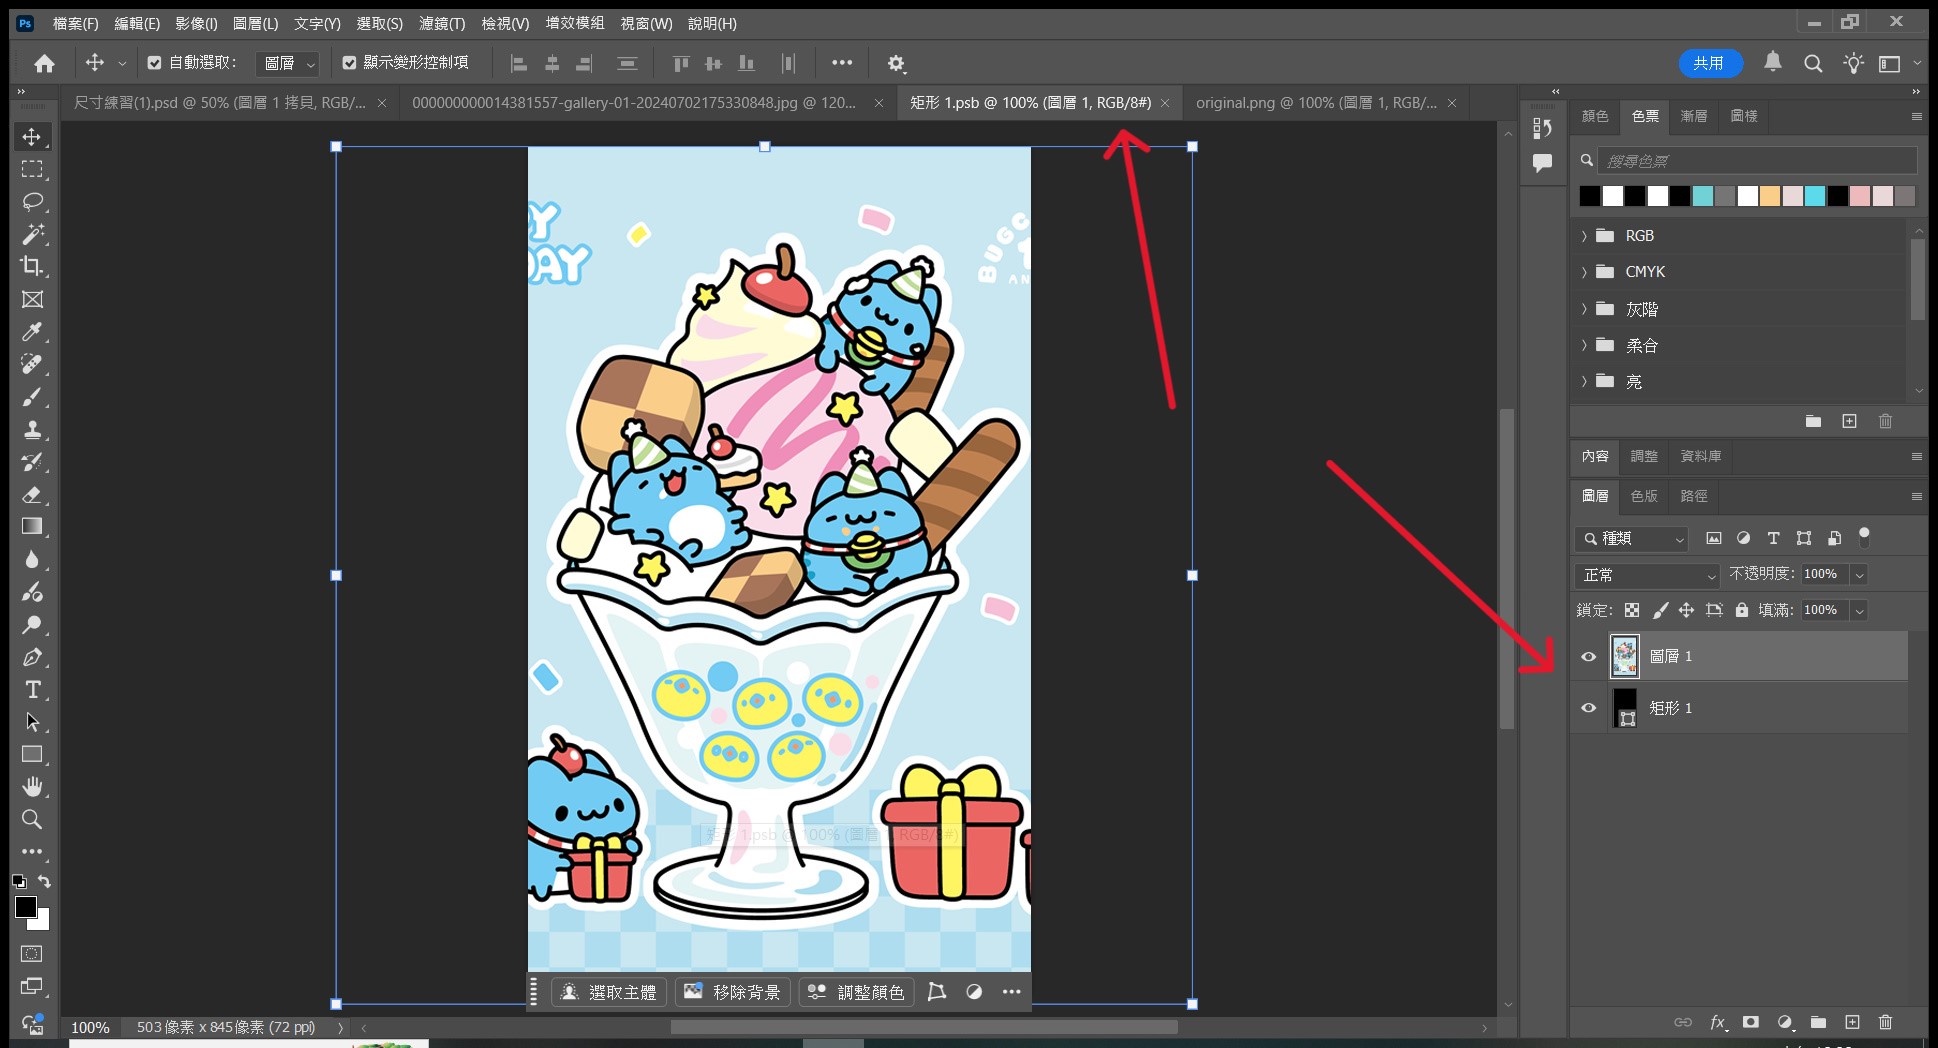
Task: Open the settings gear in options bar
Action: (896, 63)
